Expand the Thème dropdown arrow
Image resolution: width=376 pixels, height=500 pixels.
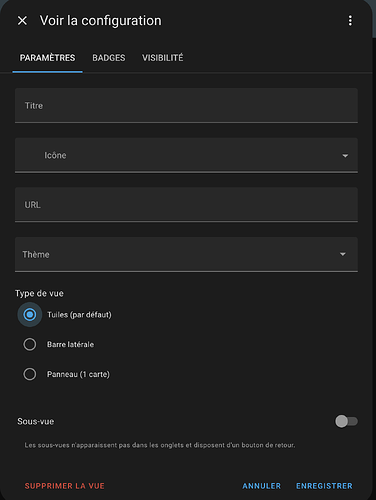[343, 254]
